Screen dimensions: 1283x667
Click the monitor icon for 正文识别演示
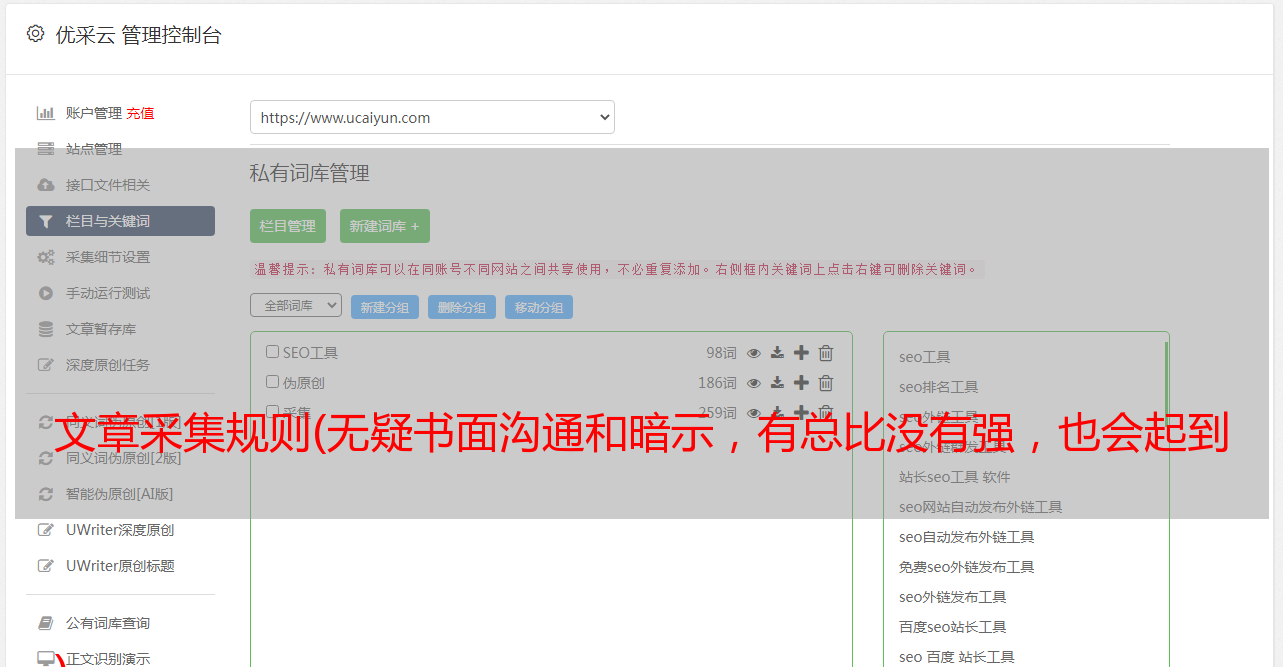[x=46, y=659]
